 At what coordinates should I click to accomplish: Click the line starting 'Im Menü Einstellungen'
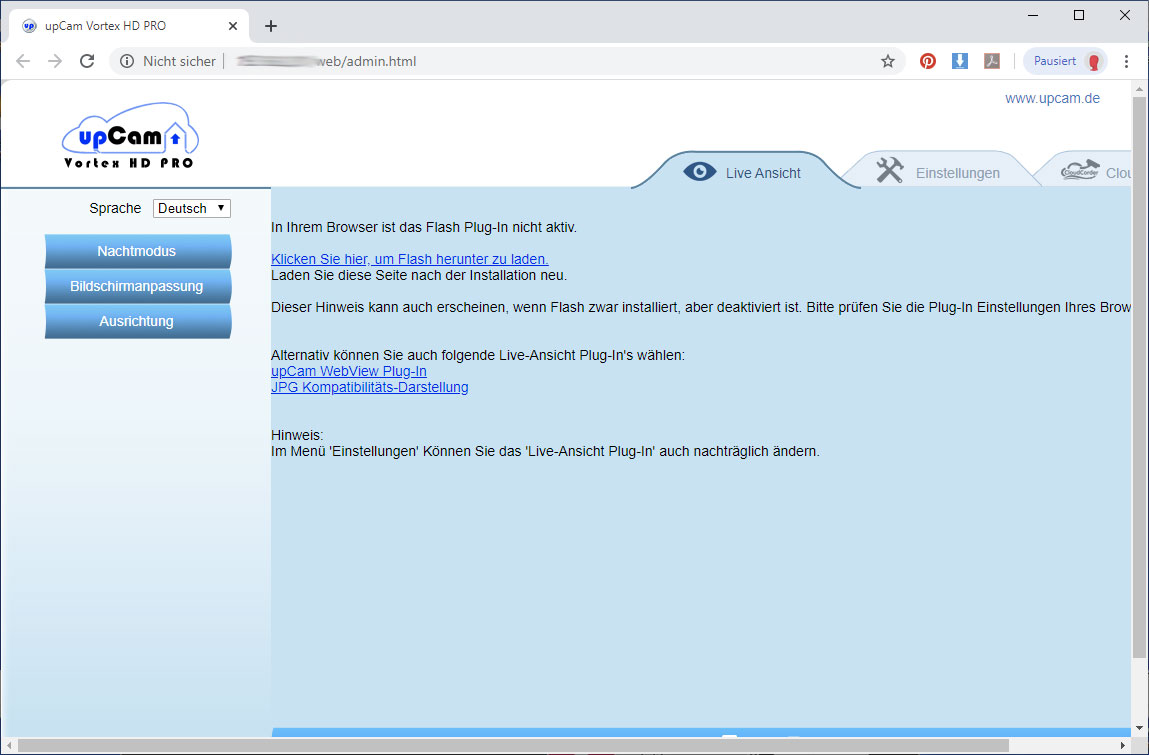(x=545, y=452)
